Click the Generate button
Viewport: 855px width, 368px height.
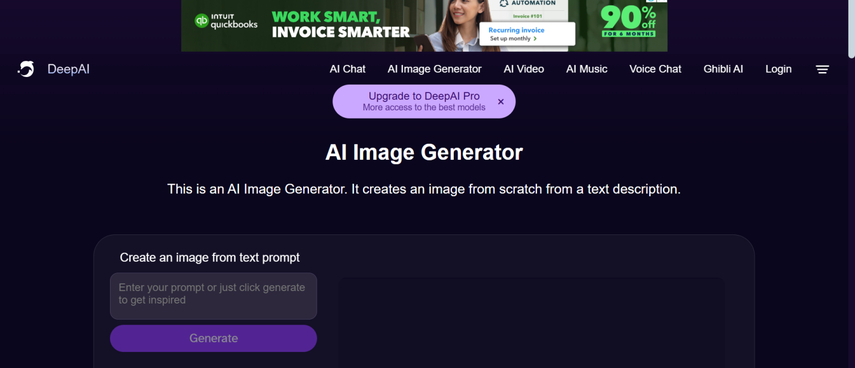pyautogui.click(x=213, y=338)
